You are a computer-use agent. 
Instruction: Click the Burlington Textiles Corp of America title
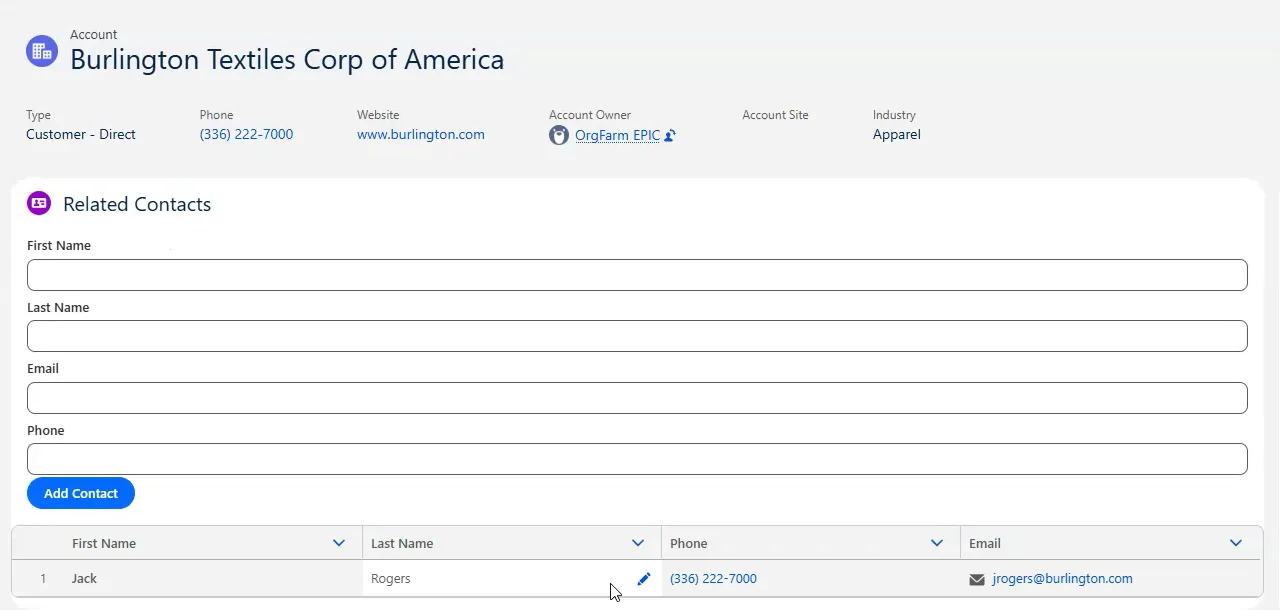pyautogui.click(x=287, y=60)
